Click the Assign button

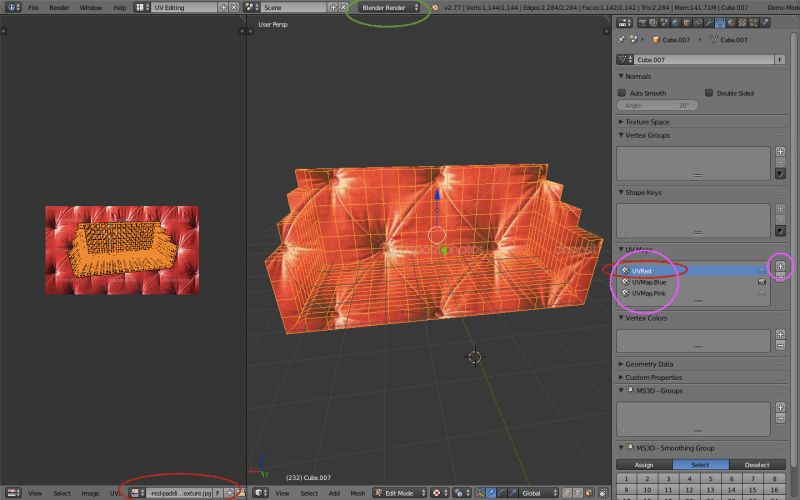(644, 465)
